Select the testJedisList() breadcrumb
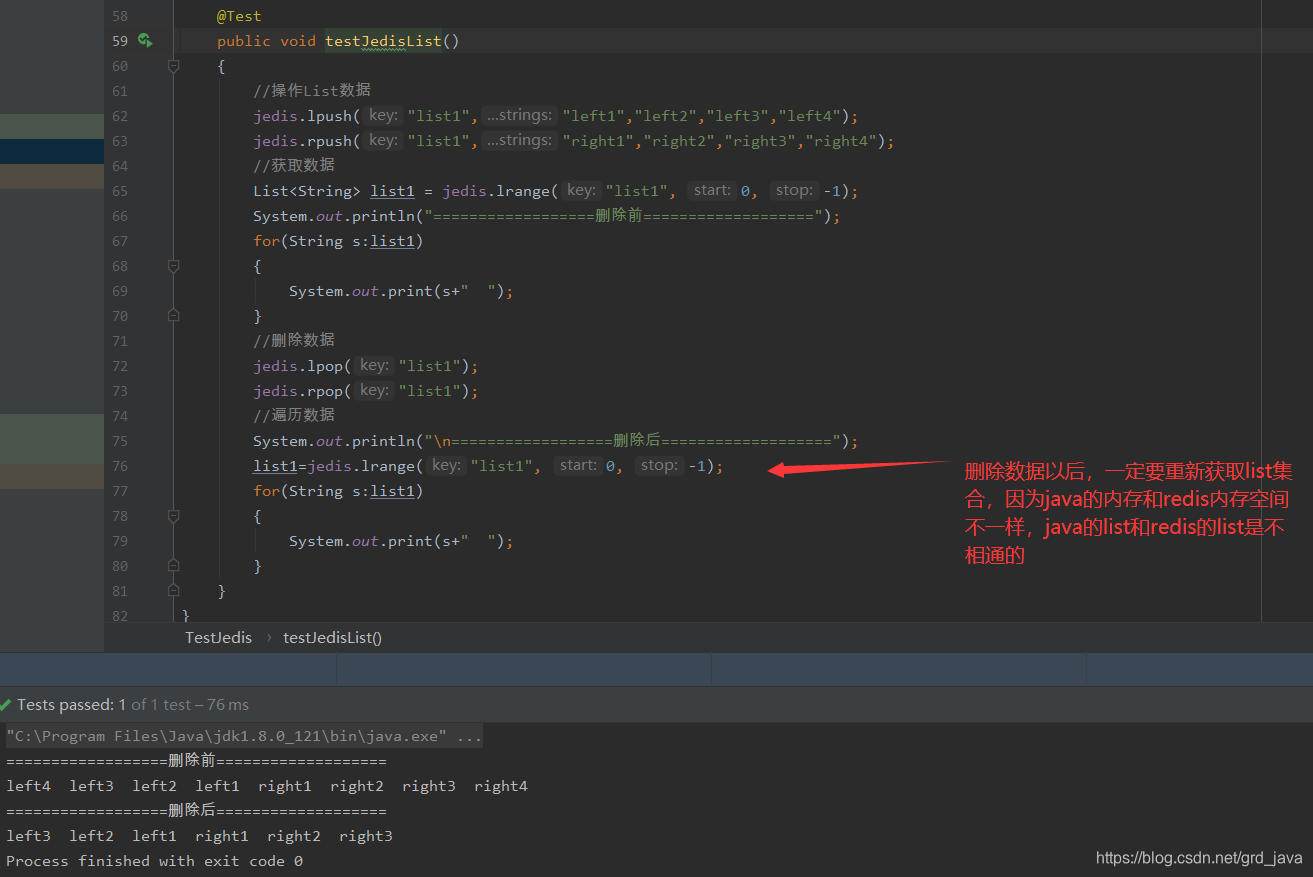 [333, 637]
